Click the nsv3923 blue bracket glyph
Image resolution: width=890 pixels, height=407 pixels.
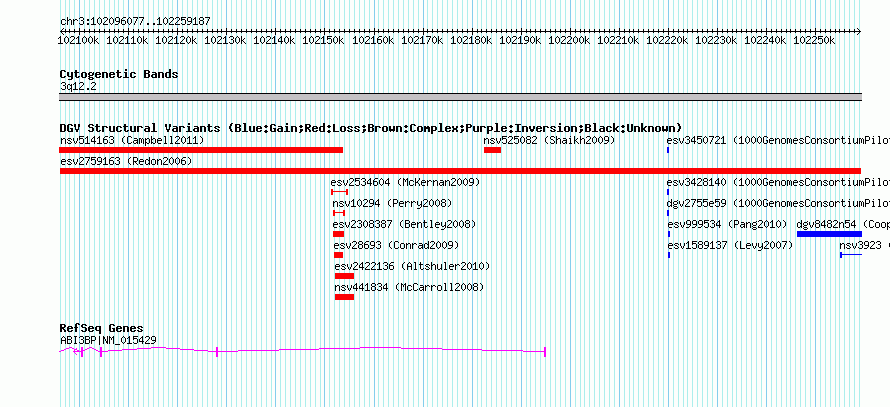pyautogui.click(x=851, y=255)
